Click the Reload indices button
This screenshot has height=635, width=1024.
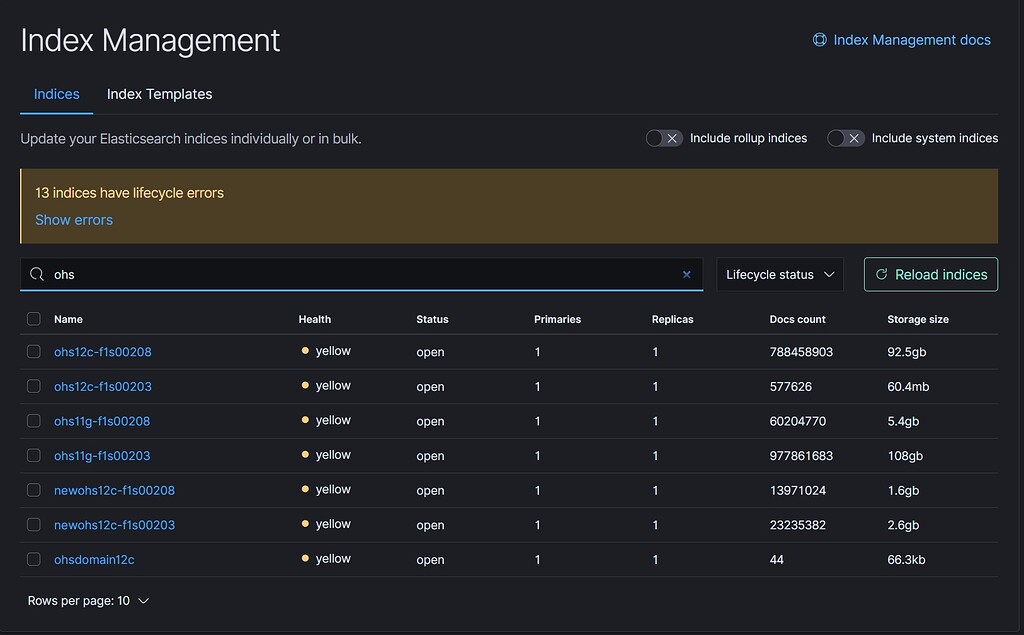point(931,274)
